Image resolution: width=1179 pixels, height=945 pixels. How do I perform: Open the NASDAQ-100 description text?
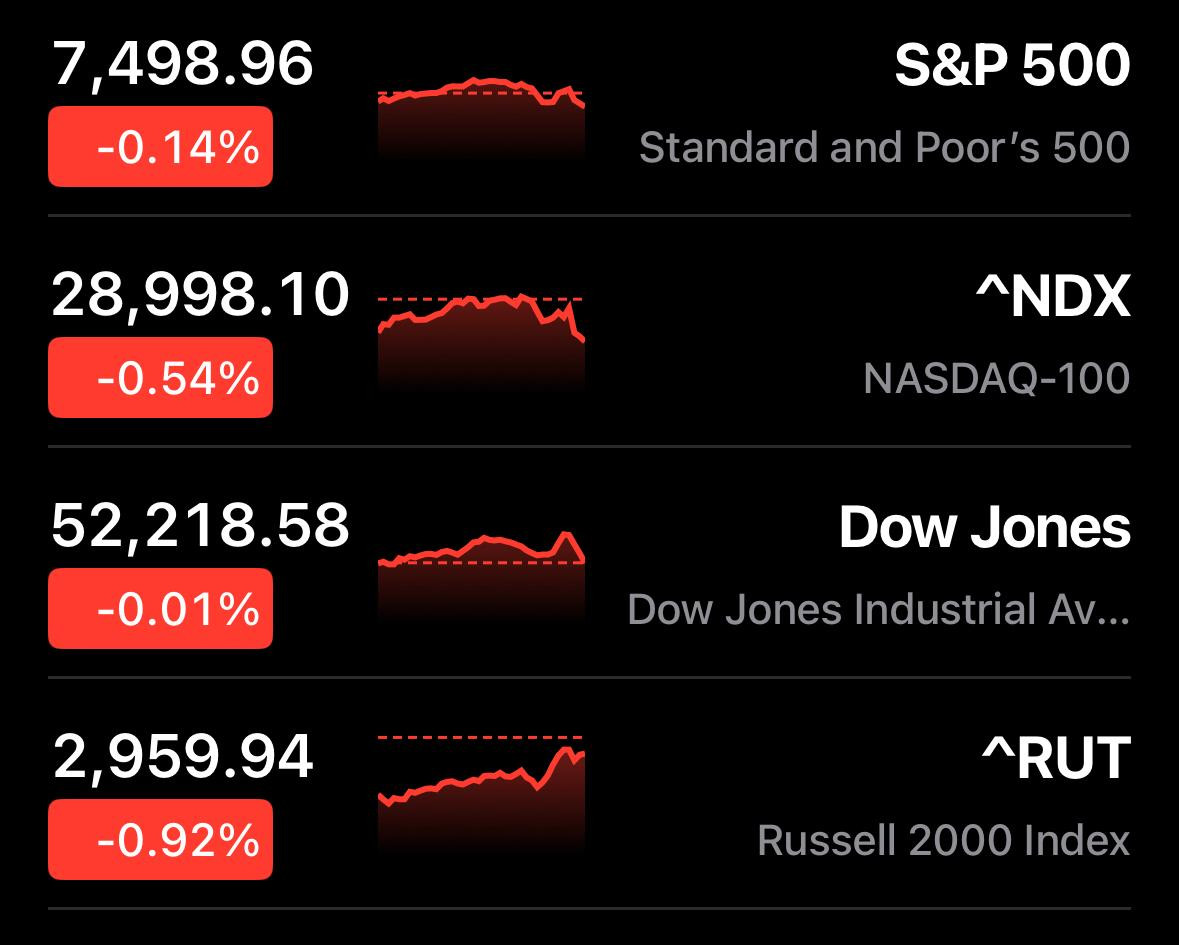coord(997,378)
